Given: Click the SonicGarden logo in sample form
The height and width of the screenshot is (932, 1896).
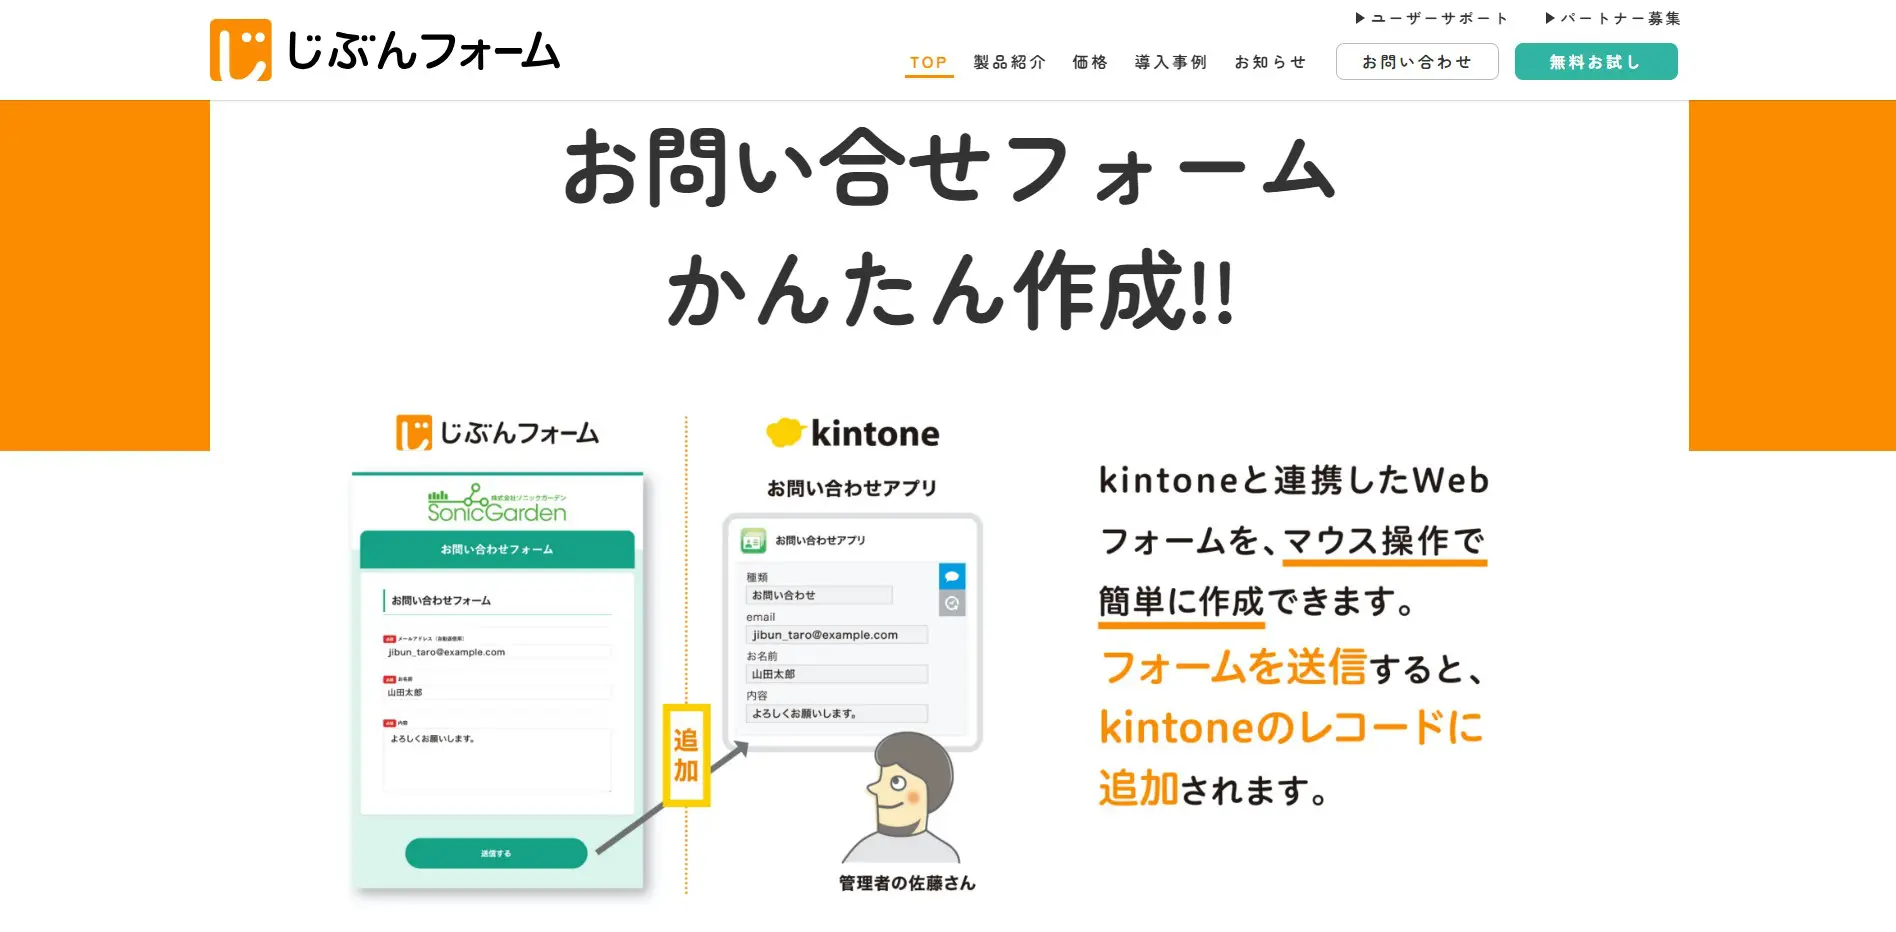Looking at the screenshot, I should (497, 504).
